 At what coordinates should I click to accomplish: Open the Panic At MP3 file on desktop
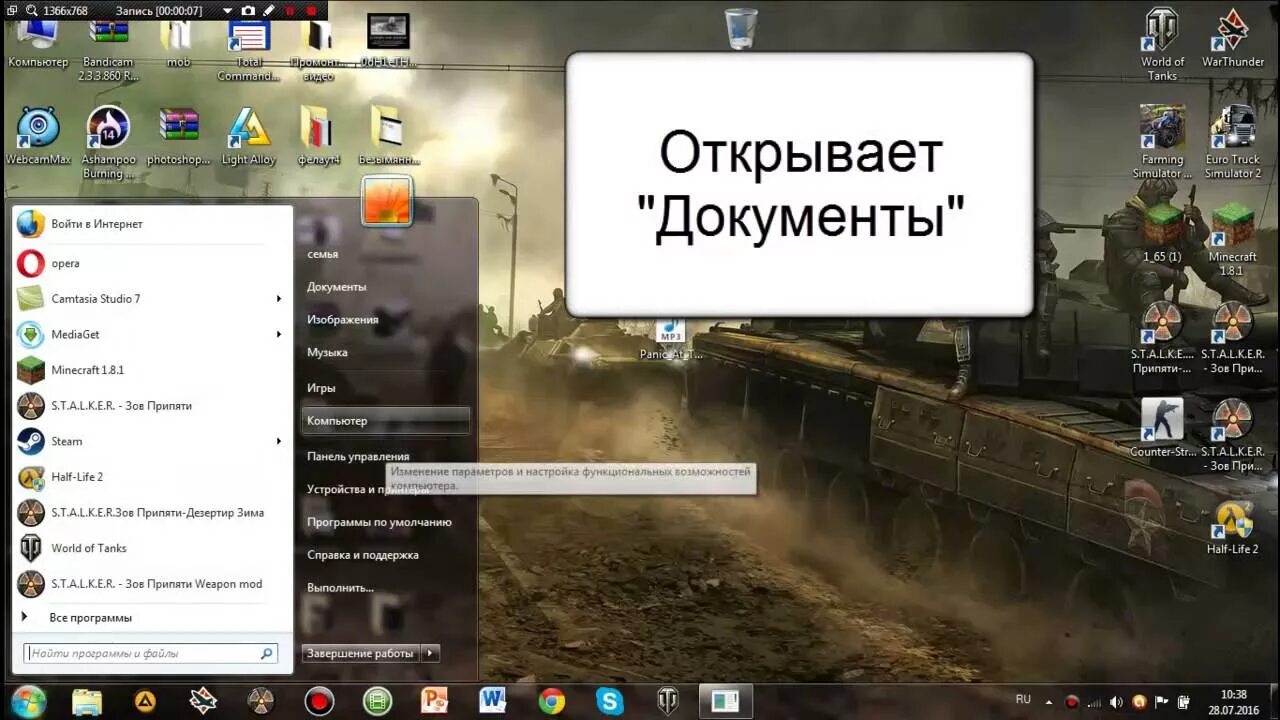point(669,340)
